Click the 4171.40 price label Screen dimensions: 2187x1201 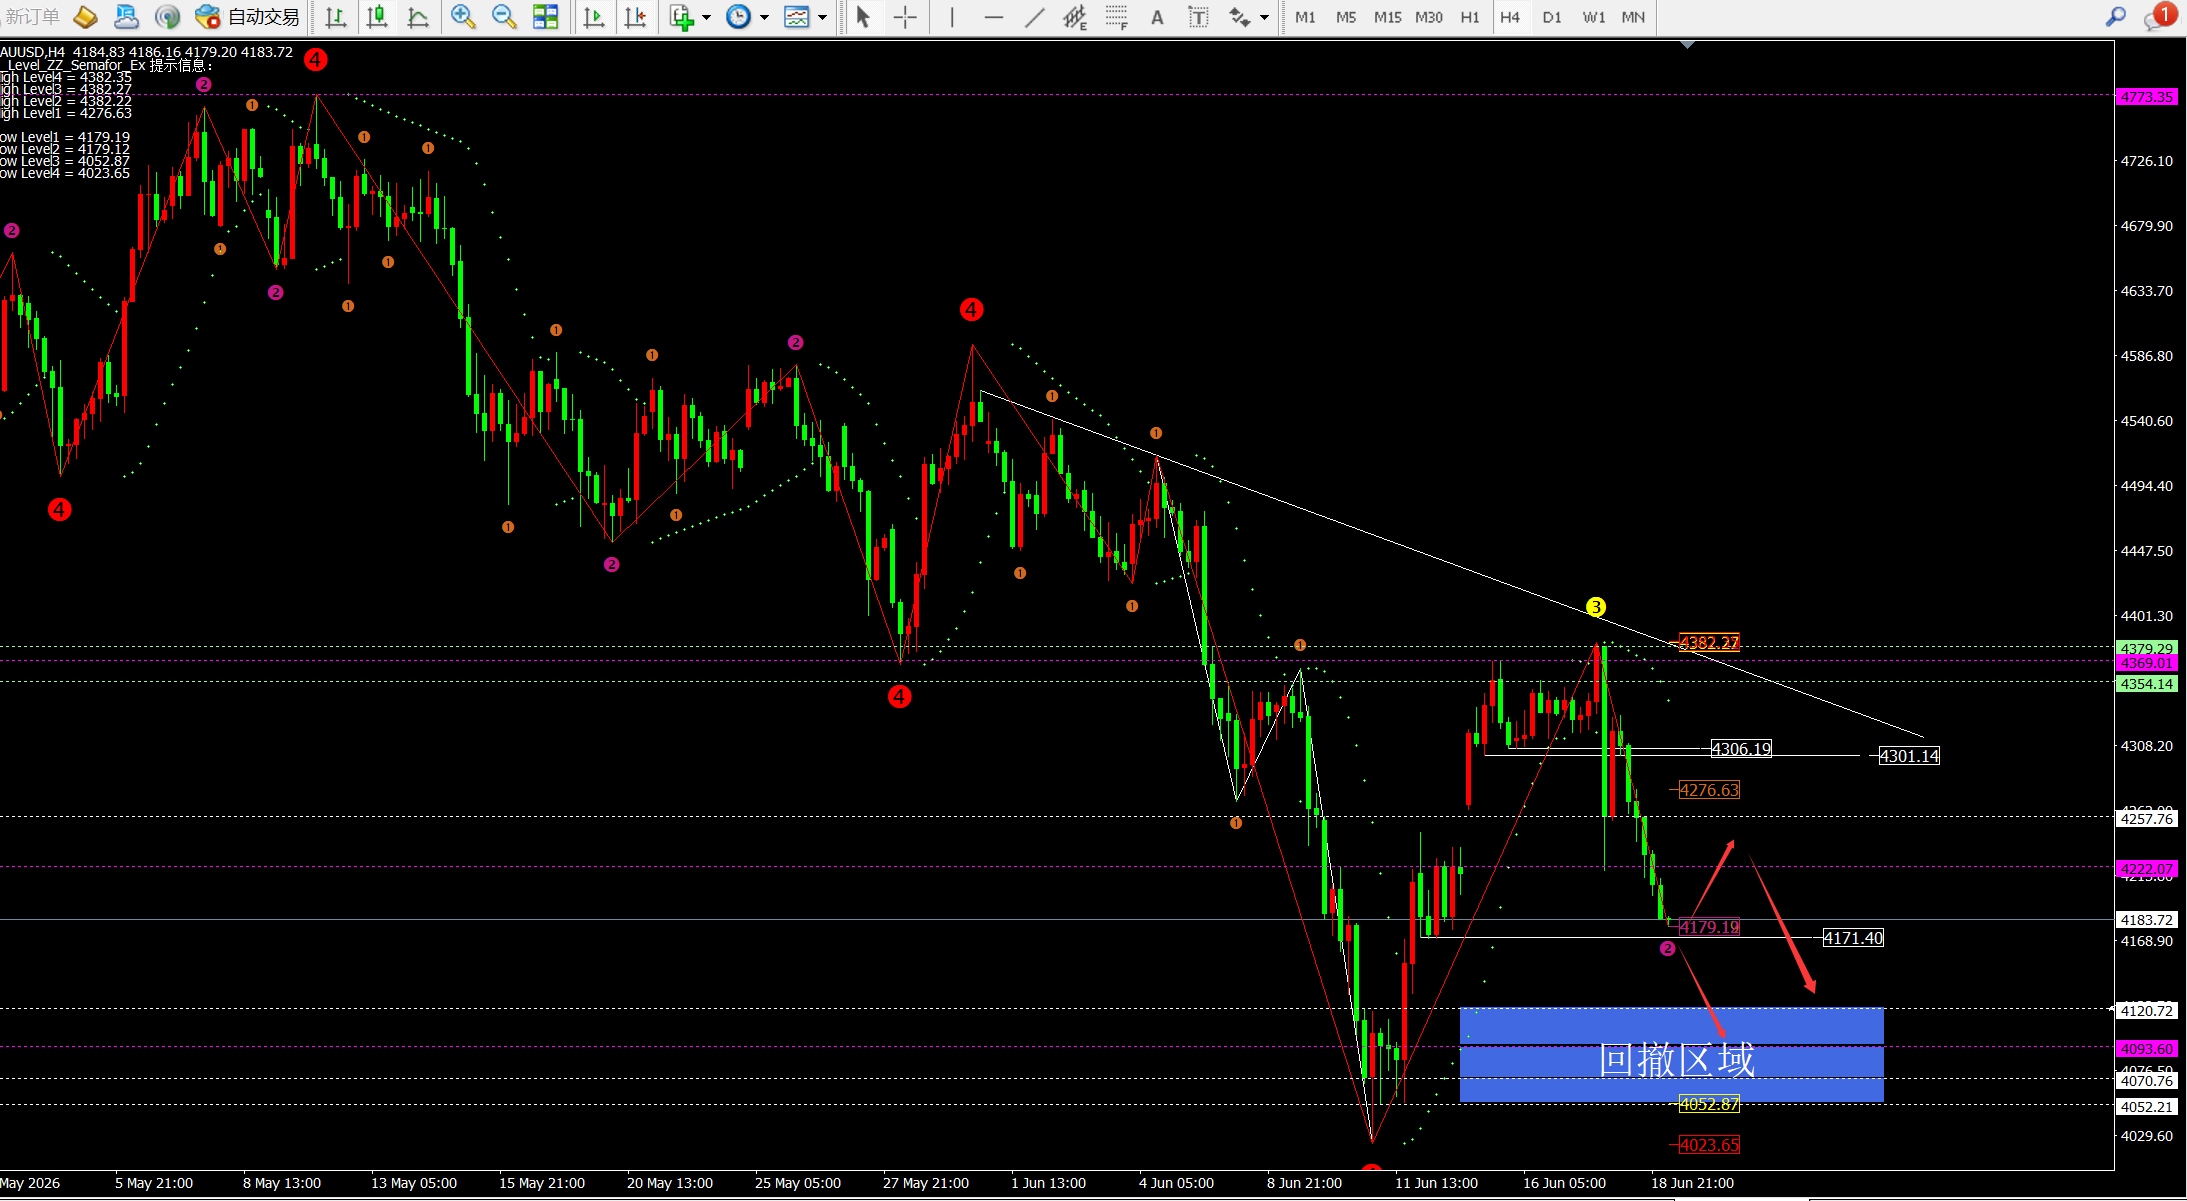click(x=1853, y=938)
